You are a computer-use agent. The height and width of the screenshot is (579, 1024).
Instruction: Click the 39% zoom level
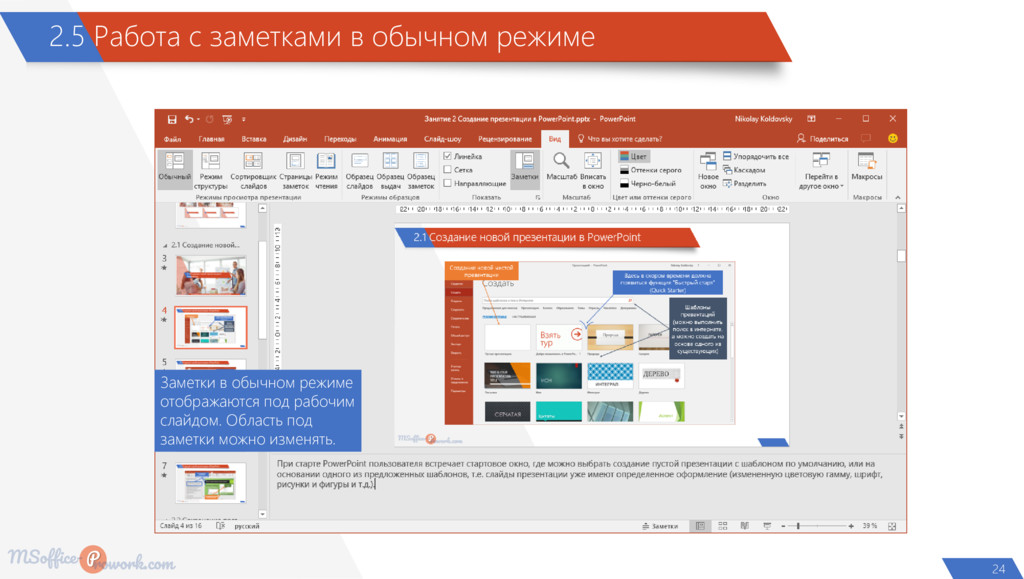coord(870,525)
